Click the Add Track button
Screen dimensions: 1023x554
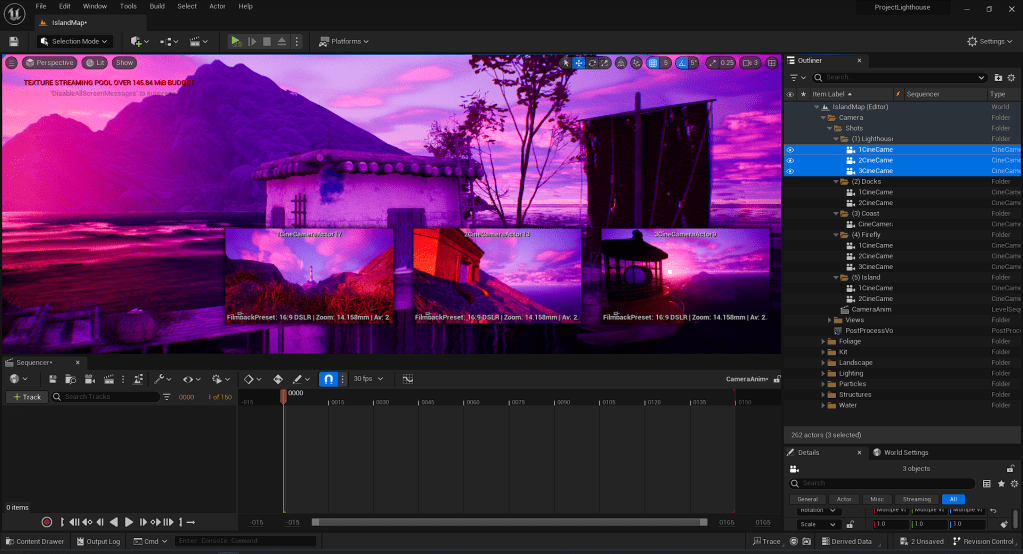[26, 397]
